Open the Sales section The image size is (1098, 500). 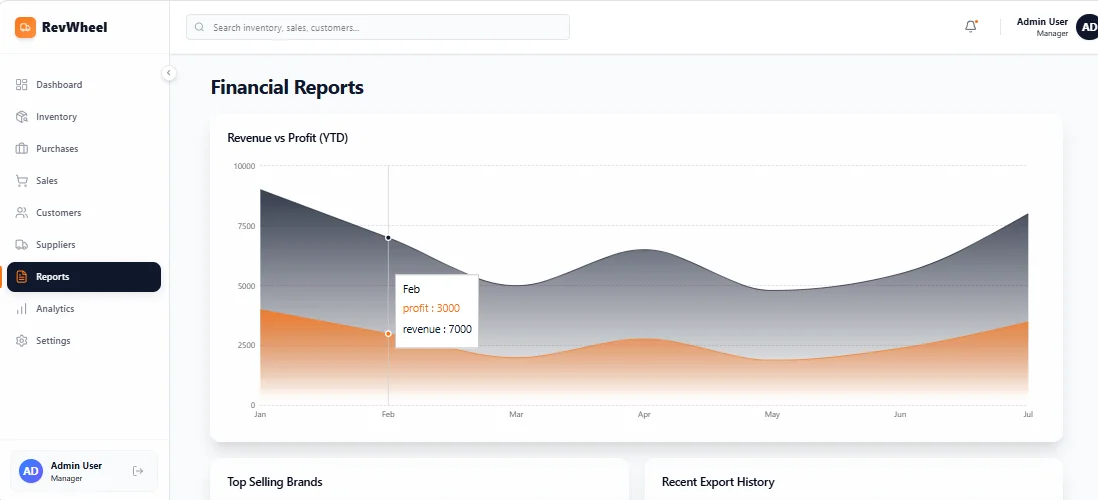[84, 181]
